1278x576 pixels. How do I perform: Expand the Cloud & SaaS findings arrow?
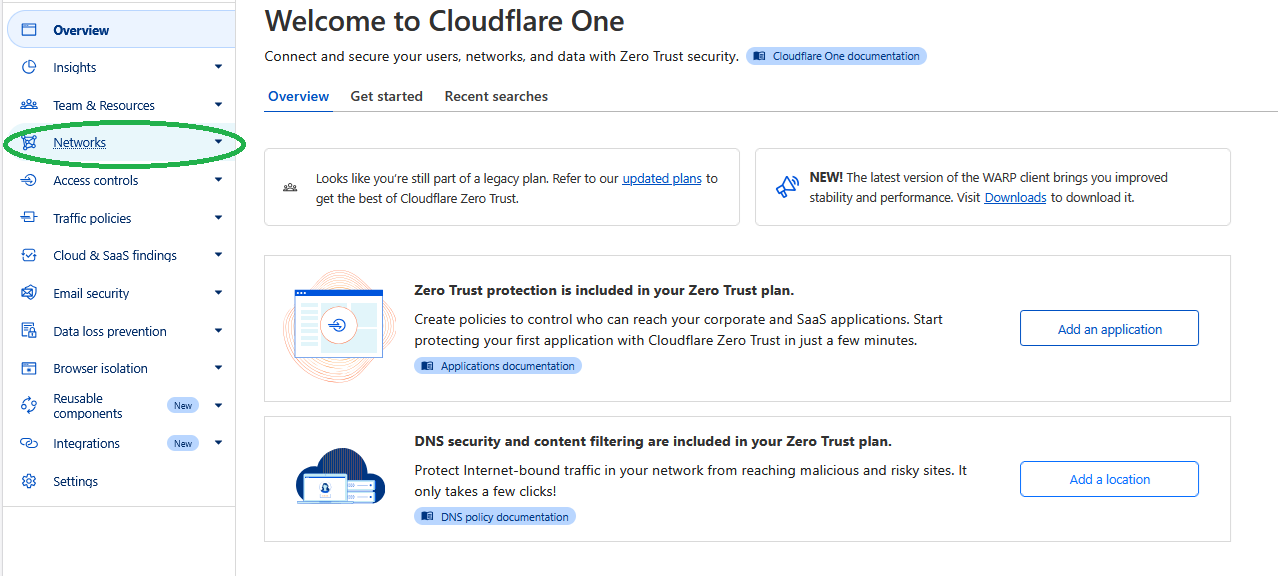[218, 255]
